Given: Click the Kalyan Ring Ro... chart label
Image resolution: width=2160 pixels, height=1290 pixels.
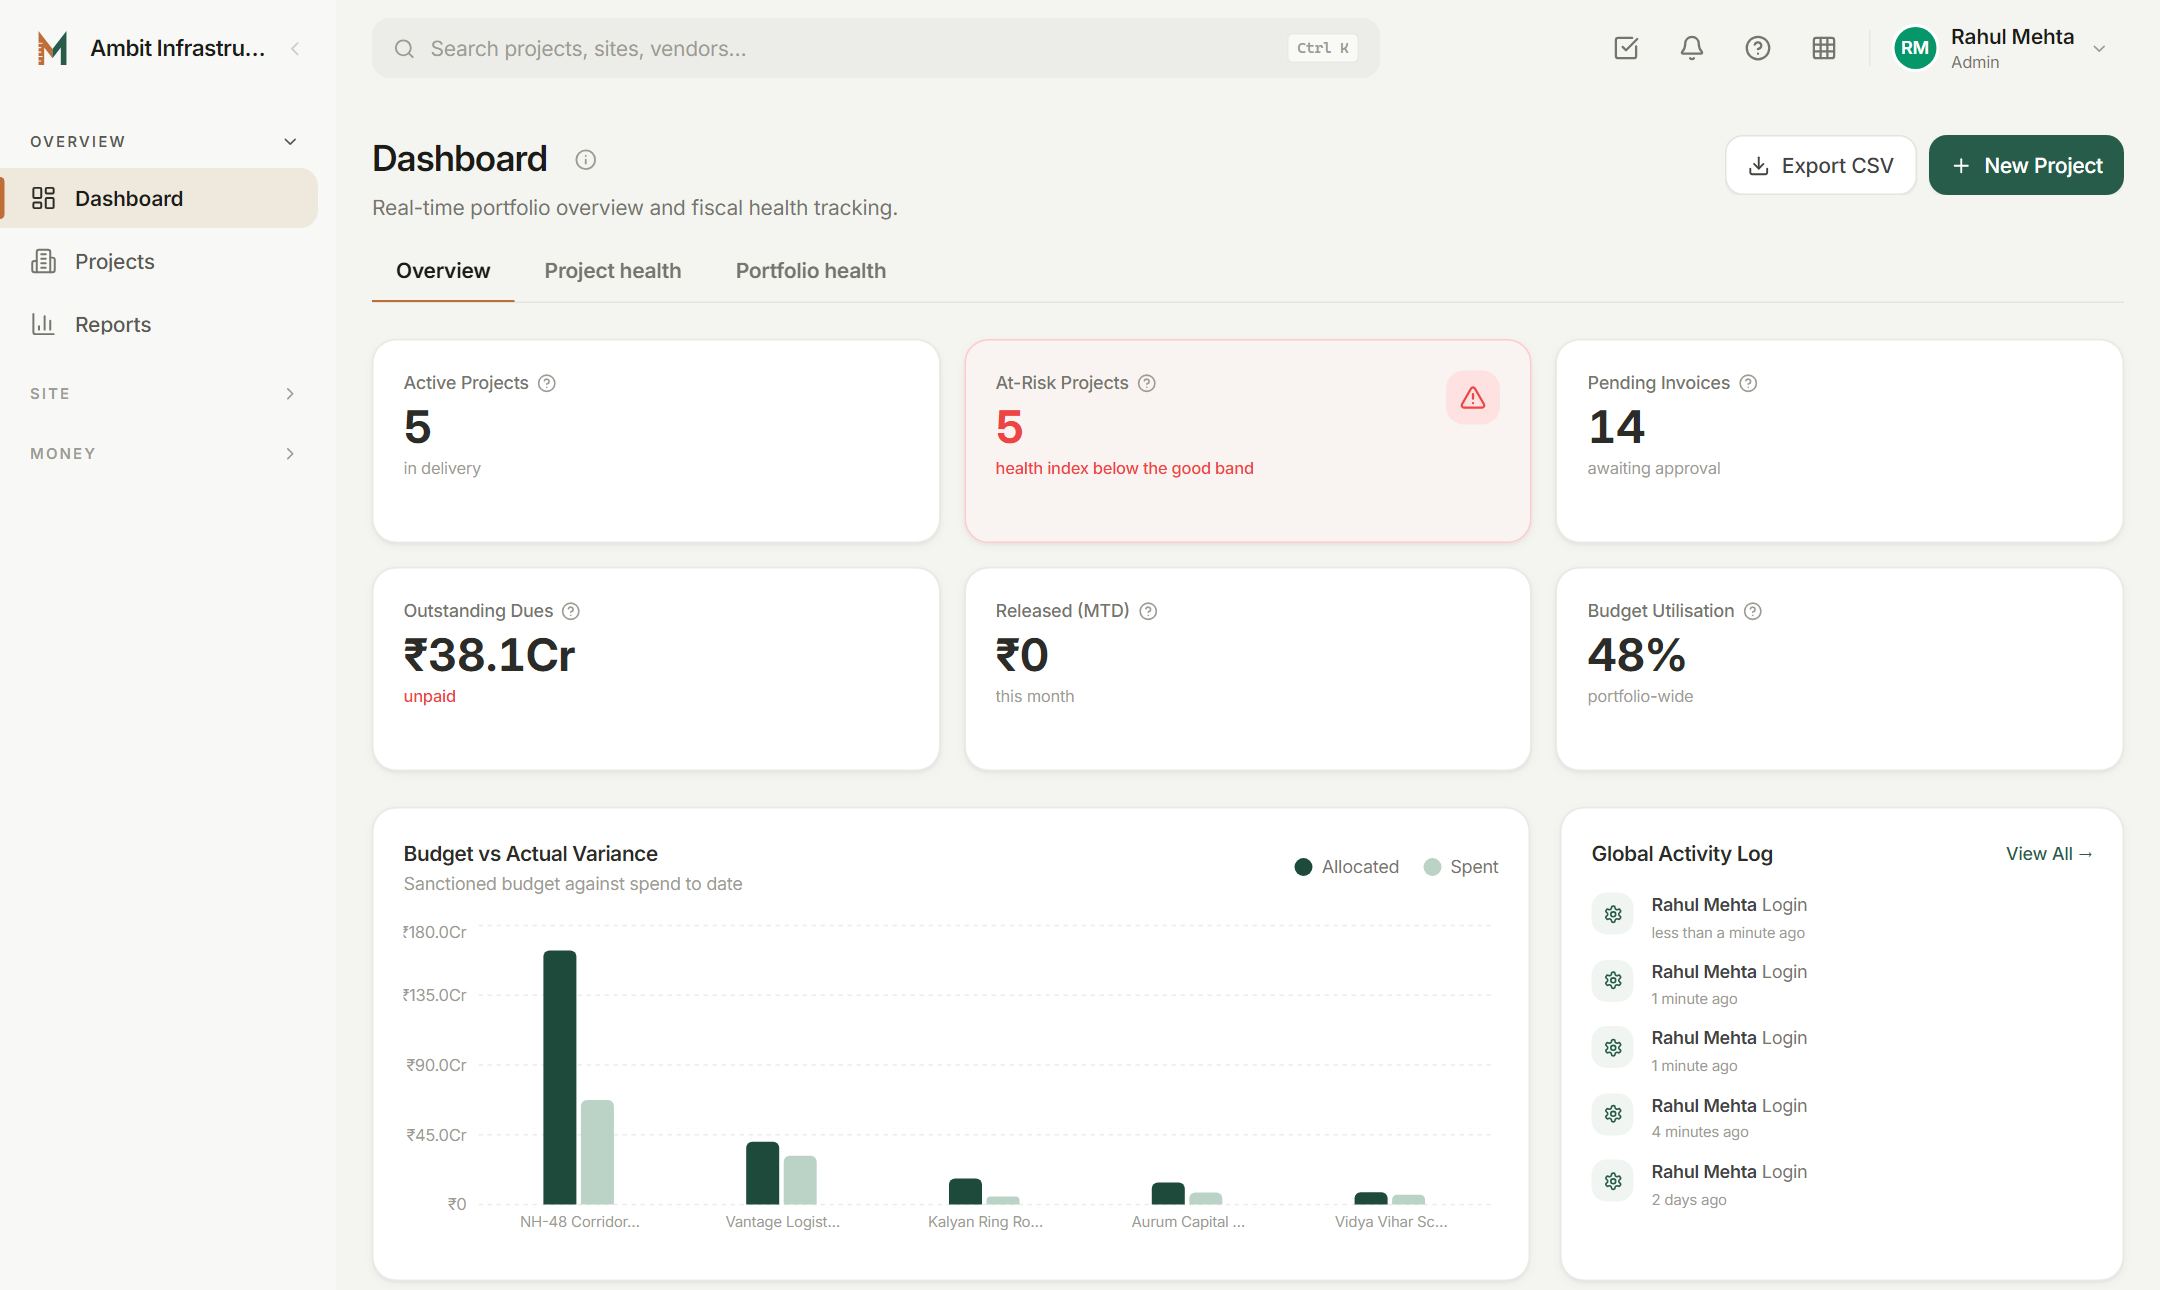Looking at the screenshot, I should [x=985, y=1222].
